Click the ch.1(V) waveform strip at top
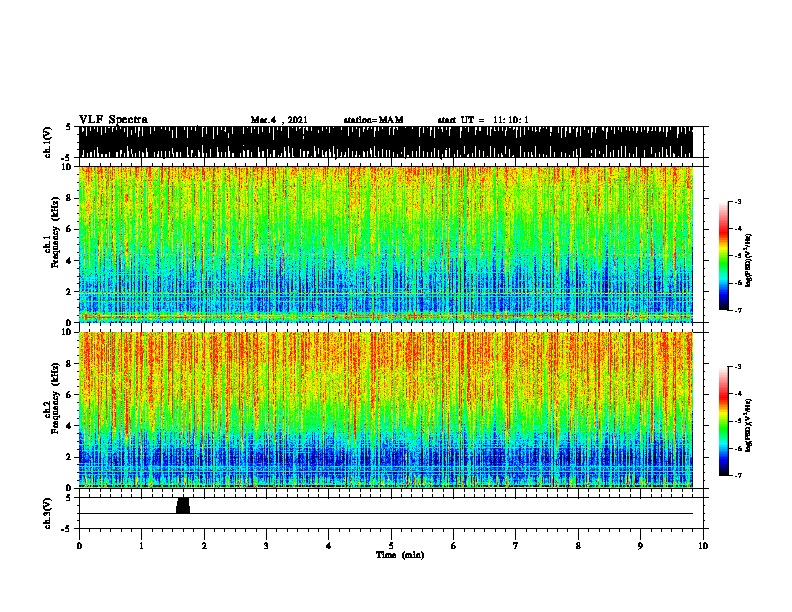 (386, 142)
